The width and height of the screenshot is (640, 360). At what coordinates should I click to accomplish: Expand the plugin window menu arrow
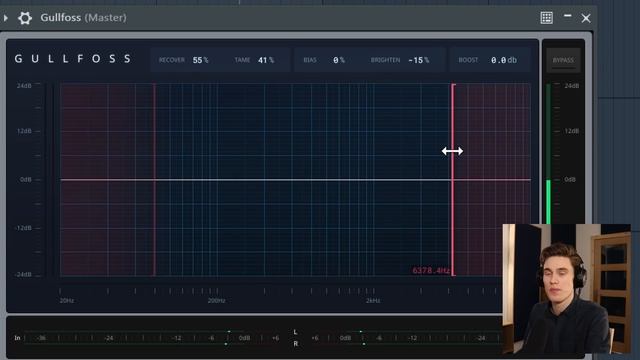(x=6, y=18)
